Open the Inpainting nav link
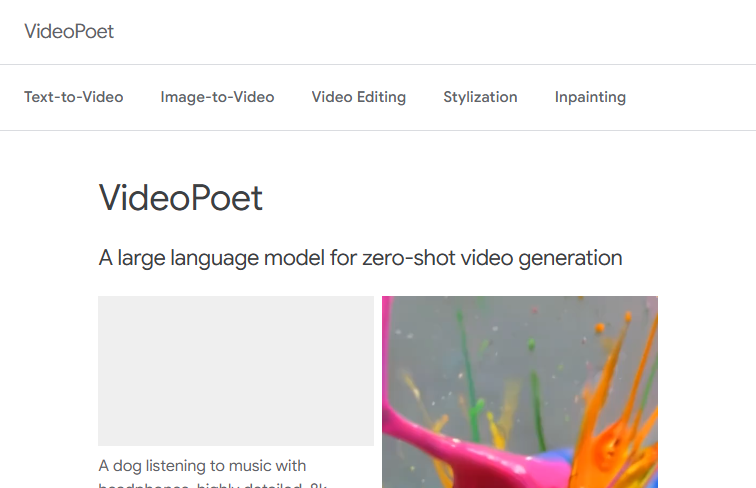Screen dimensions: 756x488 coord(590,97)
